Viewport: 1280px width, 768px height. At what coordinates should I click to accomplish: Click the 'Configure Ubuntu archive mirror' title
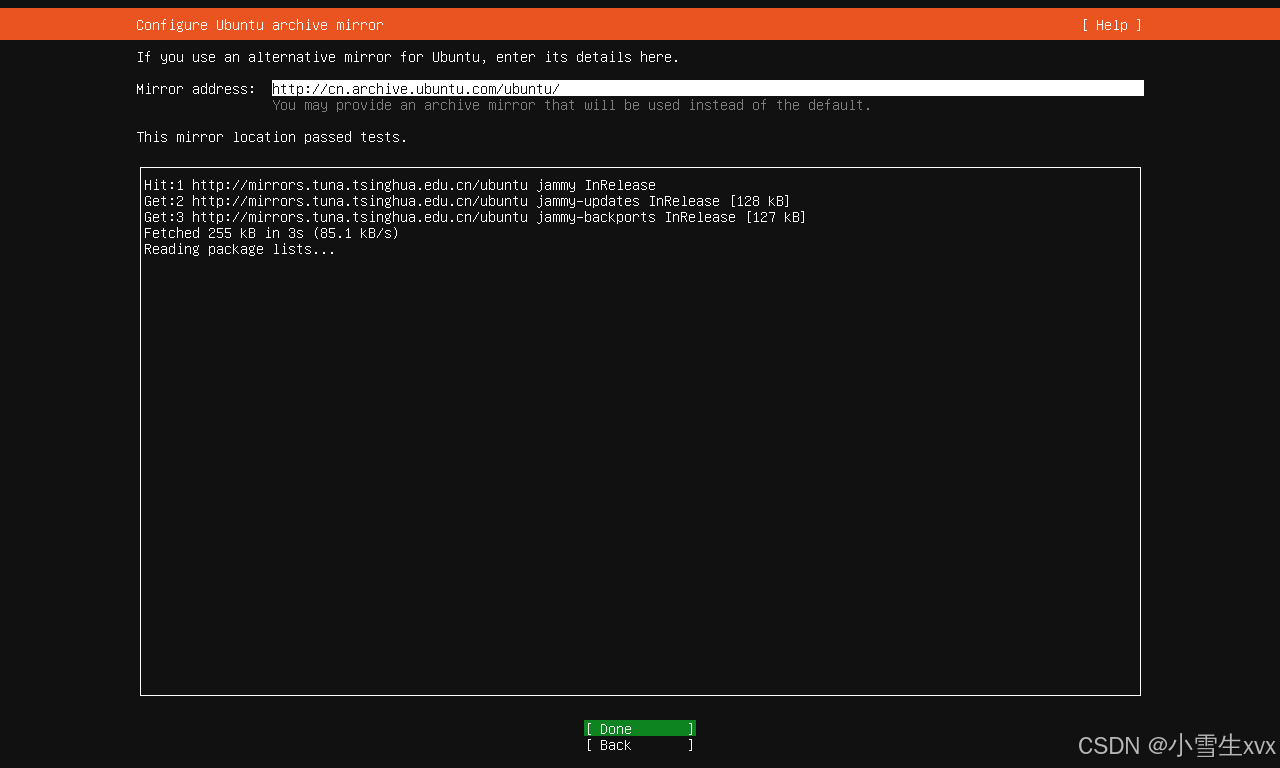point(260,25)
